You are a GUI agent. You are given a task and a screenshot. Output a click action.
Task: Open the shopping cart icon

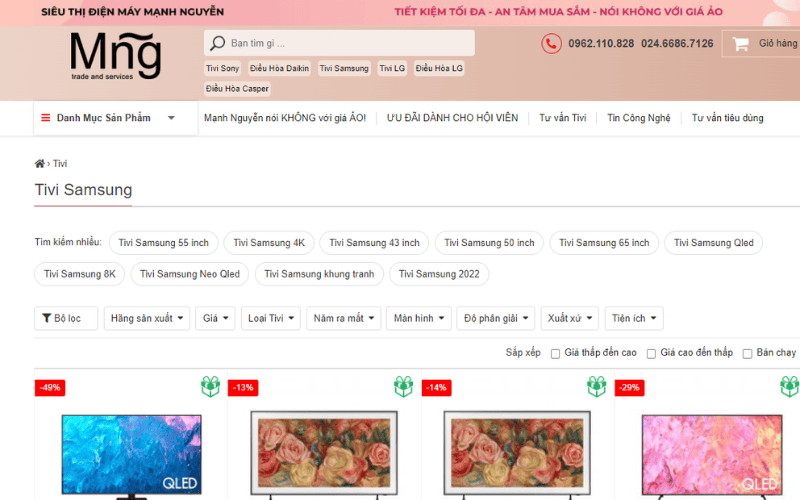click(x=740, y=44)
